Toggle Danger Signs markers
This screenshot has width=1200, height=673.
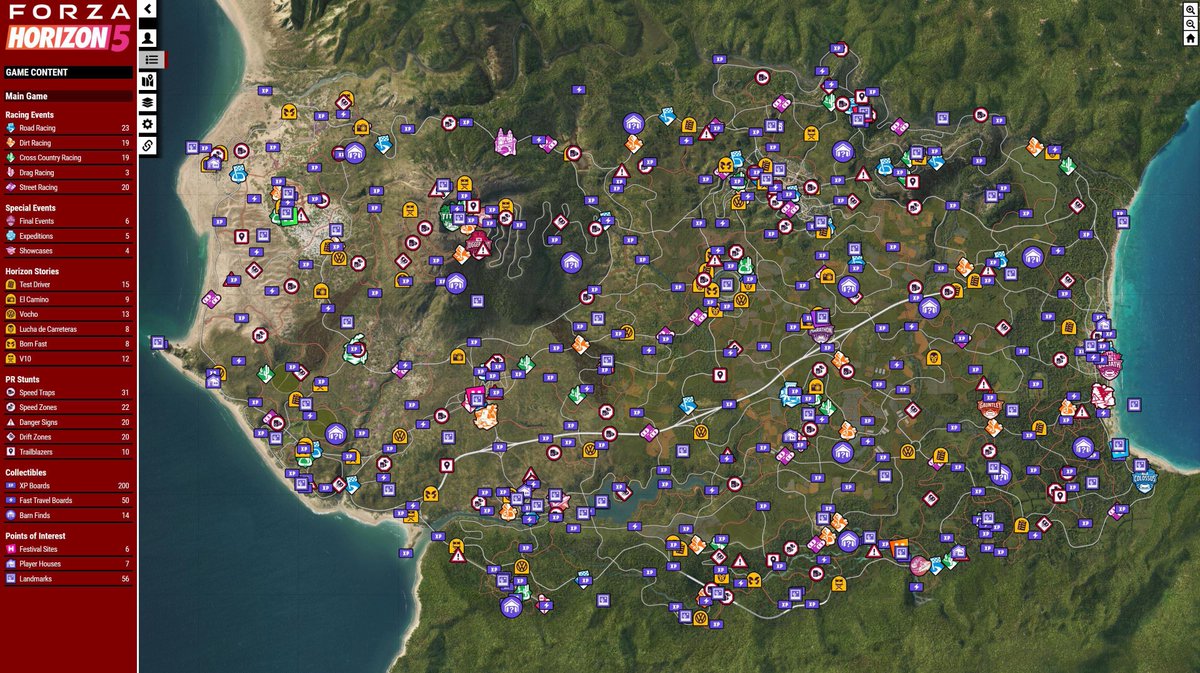click(68, 422)
